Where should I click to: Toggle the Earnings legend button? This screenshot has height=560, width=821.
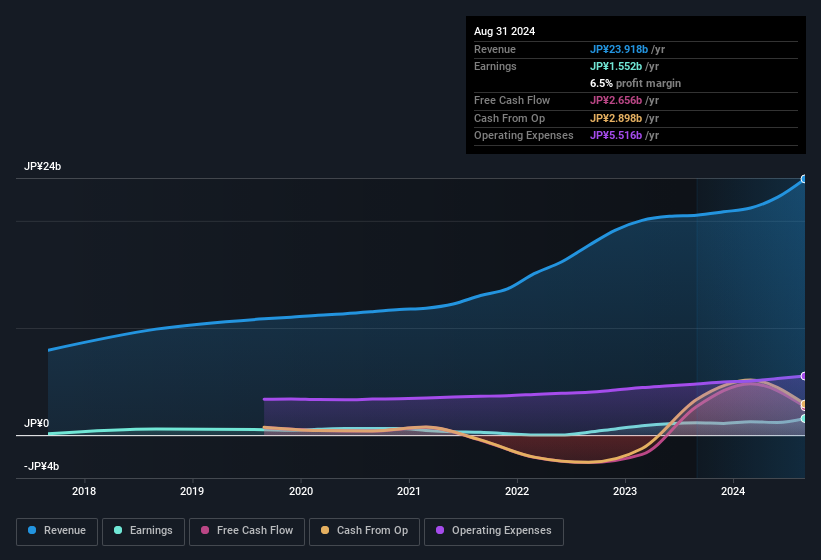(x=143, y=531)
